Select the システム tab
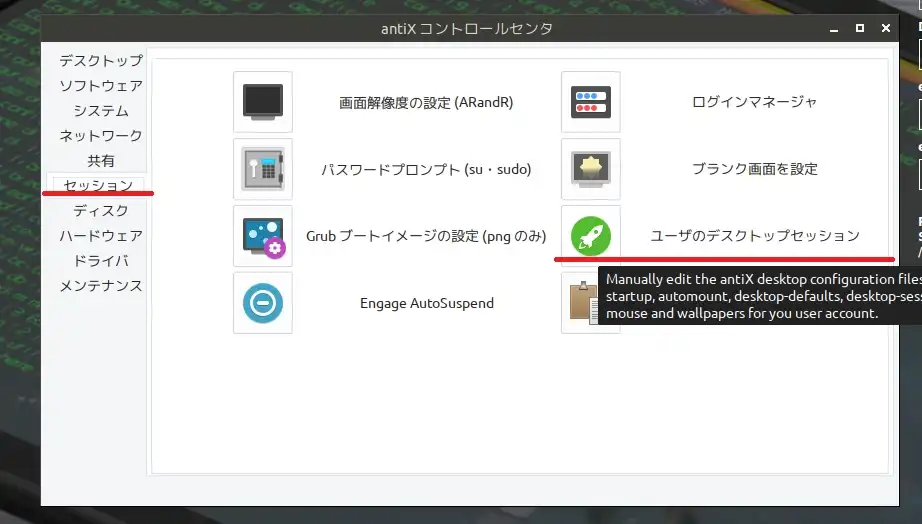This screenshot has height=524, width=922. click(x=100, y=111)
